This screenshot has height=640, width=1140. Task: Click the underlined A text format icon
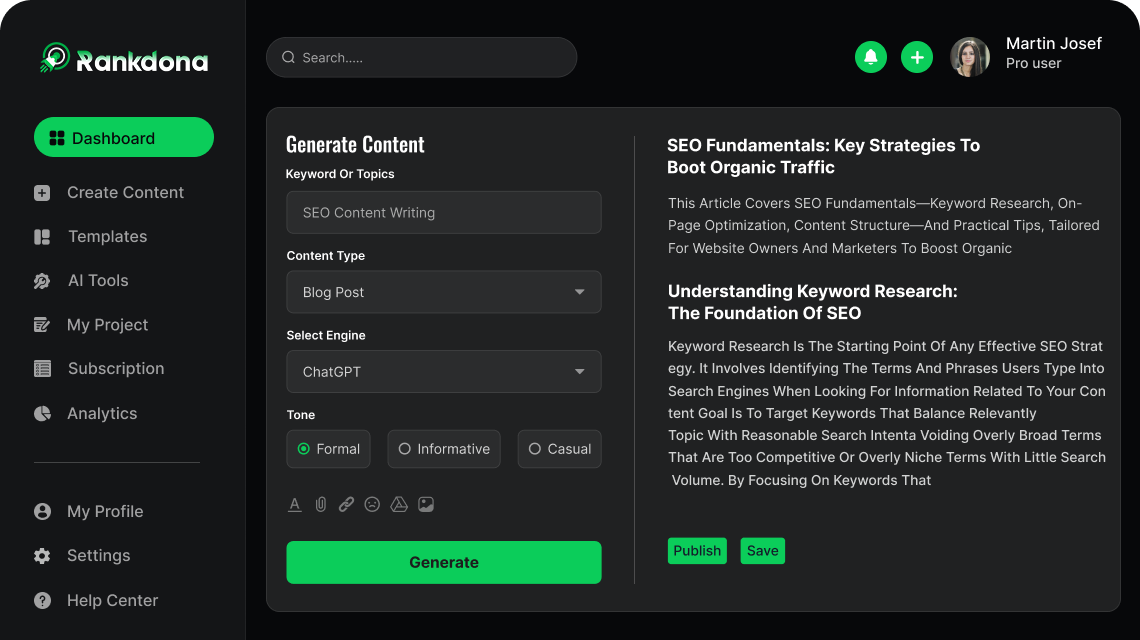295,505
